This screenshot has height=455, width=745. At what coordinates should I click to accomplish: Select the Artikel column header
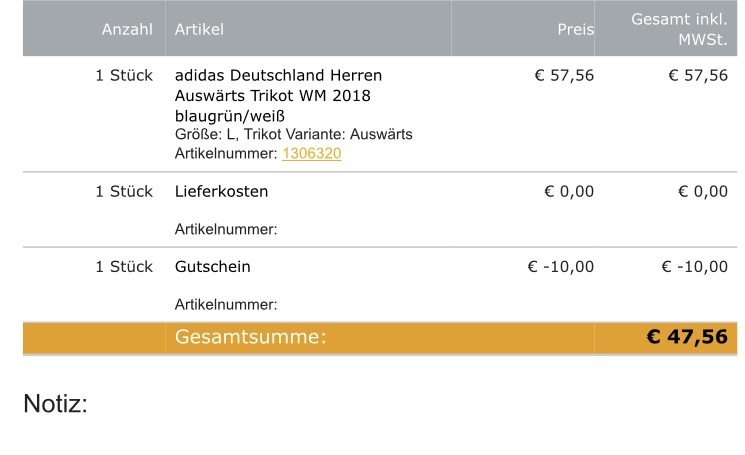(x=199, y=30)
